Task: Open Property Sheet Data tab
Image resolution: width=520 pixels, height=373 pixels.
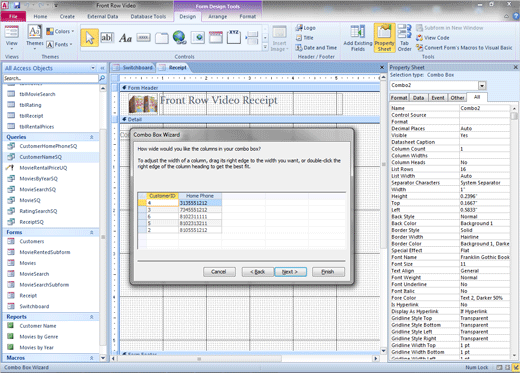Action: coord(418,98)
